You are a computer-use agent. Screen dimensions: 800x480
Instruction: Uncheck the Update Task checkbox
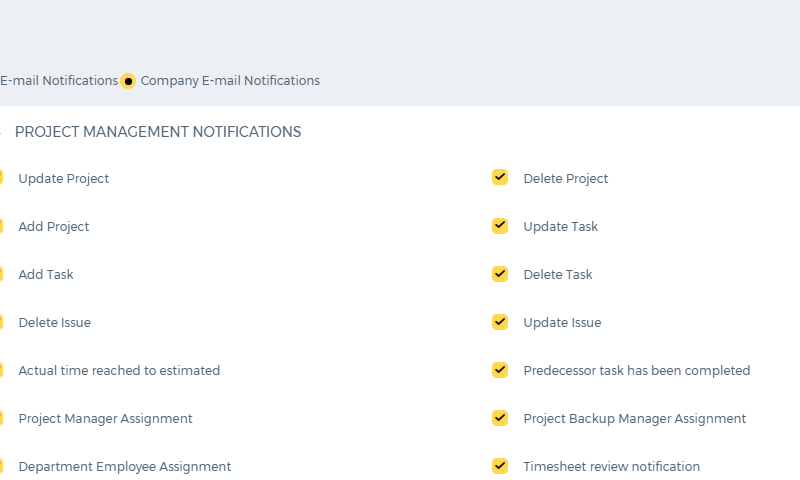tap(500, 225)
